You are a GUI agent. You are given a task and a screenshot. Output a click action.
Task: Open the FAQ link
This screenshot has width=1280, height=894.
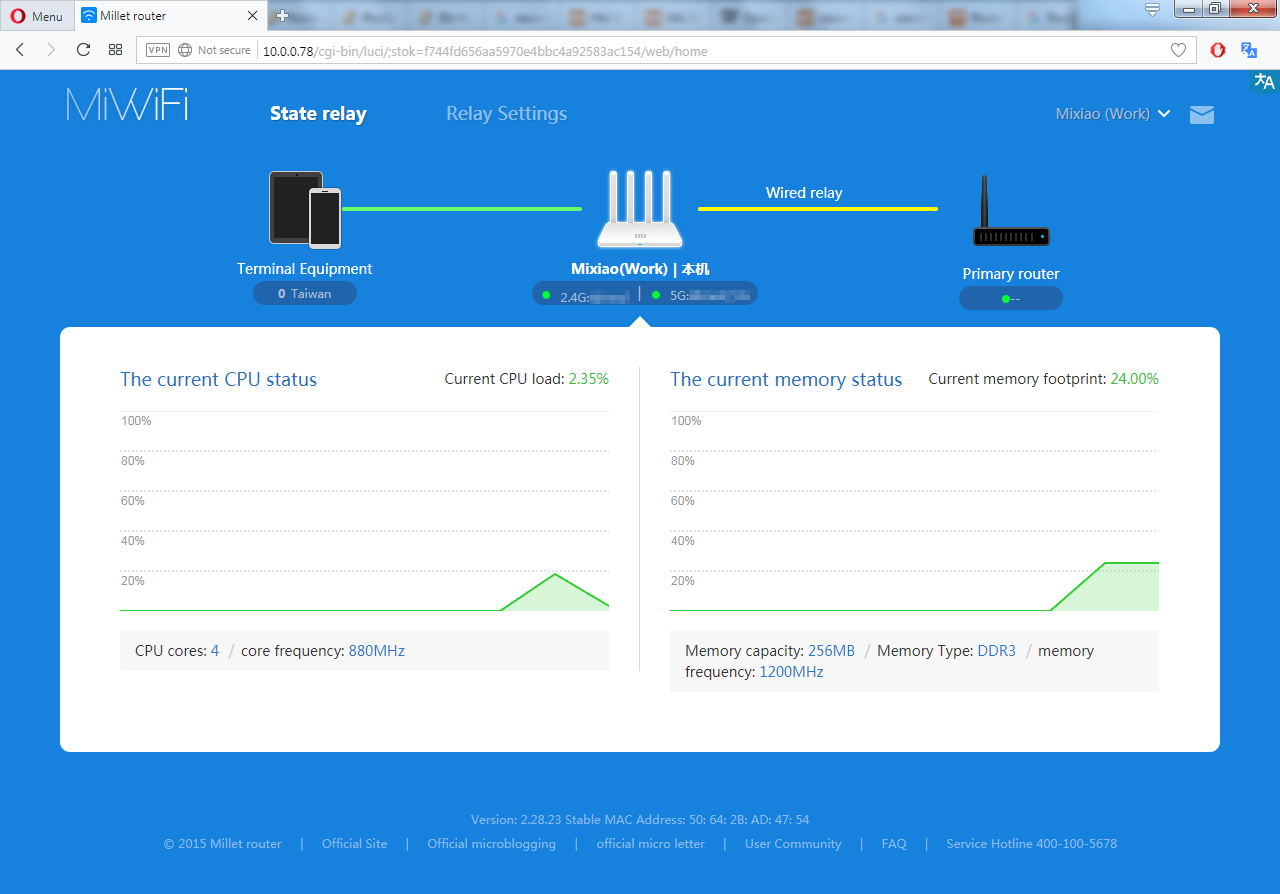[894, 844]
